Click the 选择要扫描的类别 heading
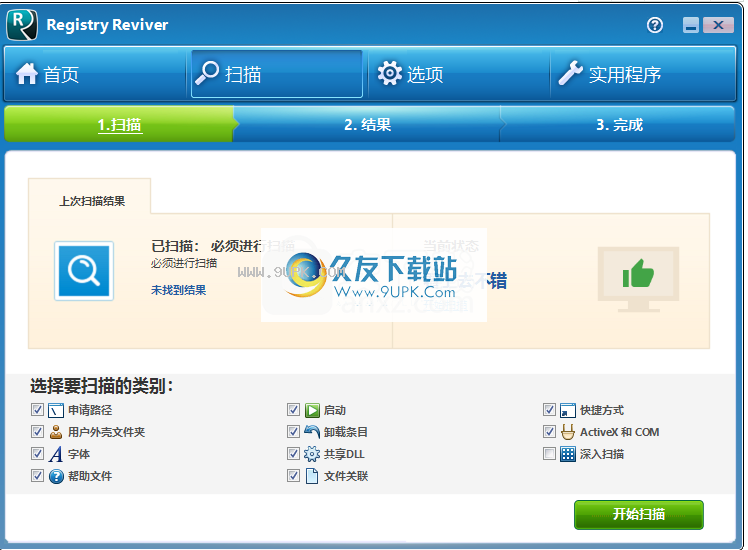748x550 pixels. pyautogui.click(x=102, y=386)
